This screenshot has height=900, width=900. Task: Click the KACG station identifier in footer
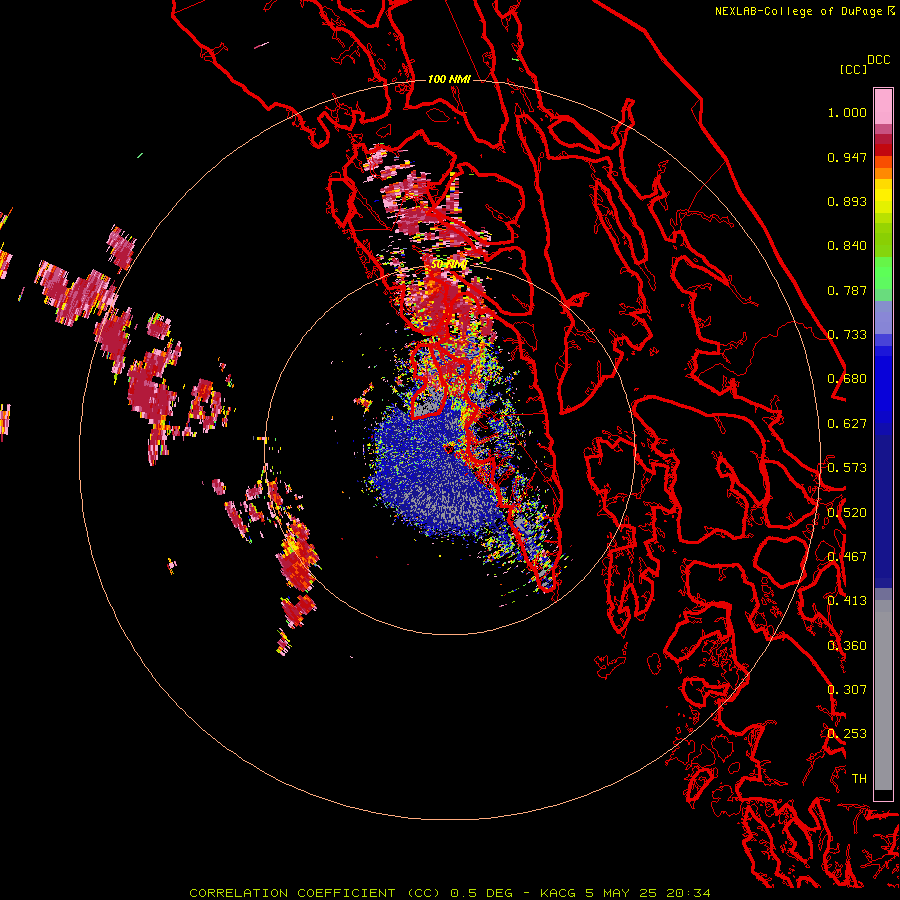558,893
